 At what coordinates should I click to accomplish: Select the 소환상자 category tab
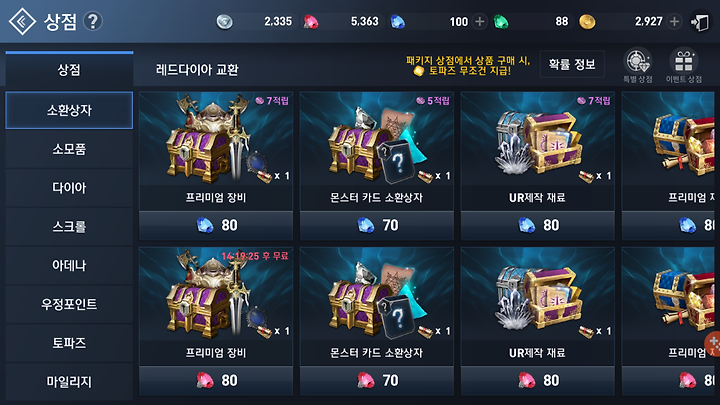pos(69,110)
